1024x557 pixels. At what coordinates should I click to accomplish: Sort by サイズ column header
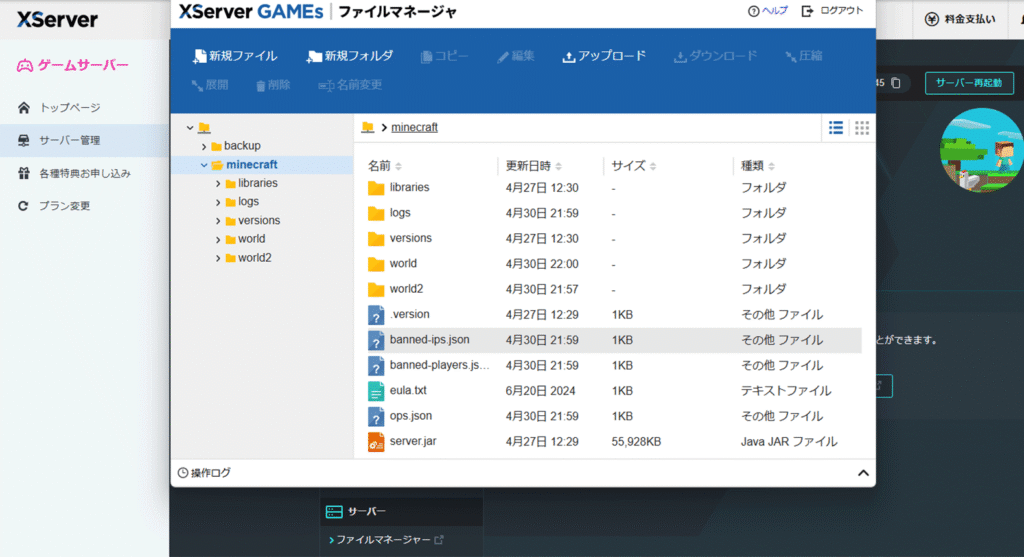(x=633, y=166)
